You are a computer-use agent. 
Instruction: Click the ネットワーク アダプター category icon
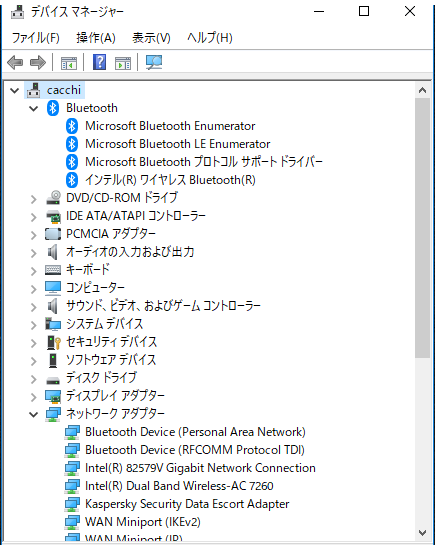pyautogui.click(x=53, y=414)
